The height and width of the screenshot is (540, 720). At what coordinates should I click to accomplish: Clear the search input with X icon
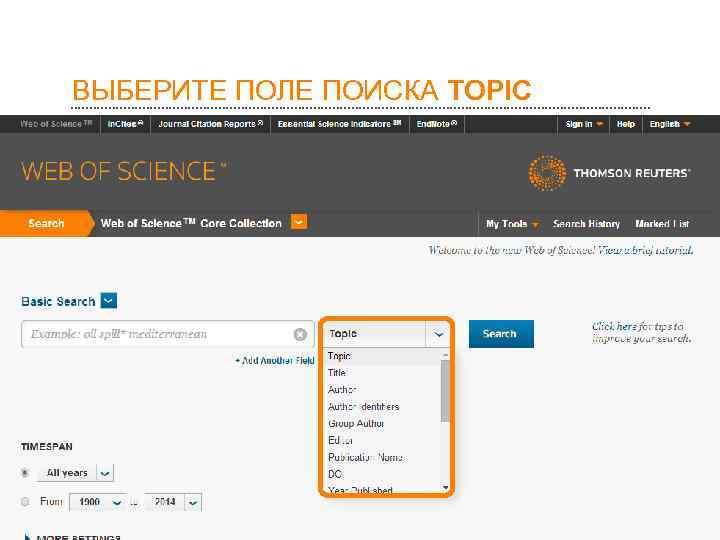(300, 334)
